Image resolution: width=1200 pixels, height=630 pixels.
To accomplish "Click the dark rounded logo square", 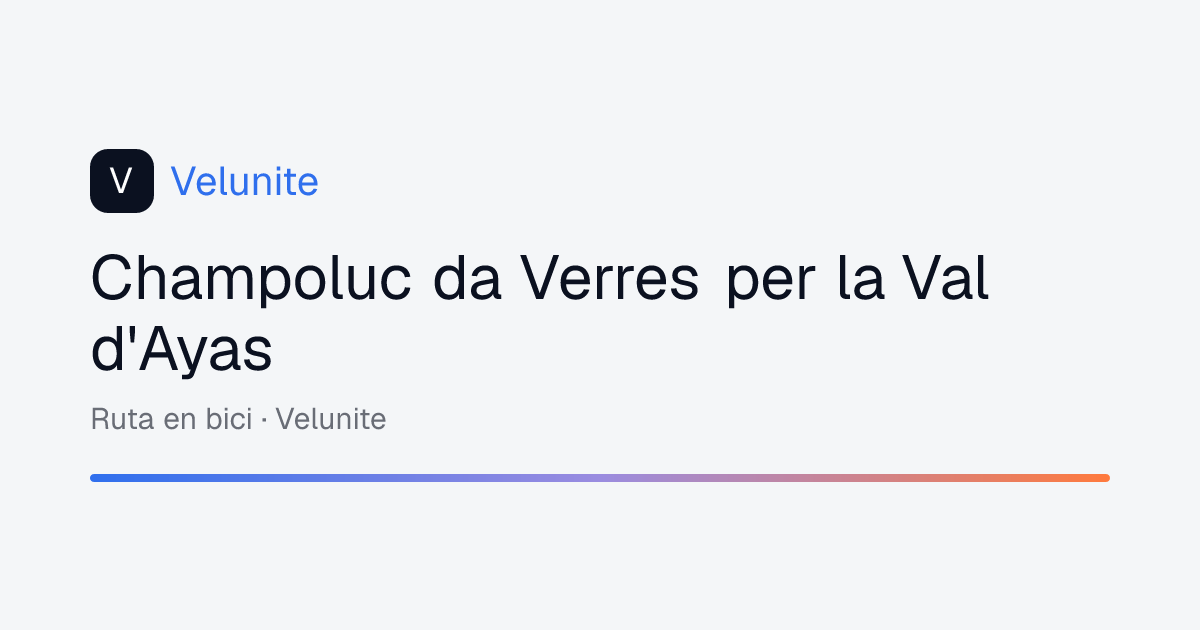I will click(122, 181).
